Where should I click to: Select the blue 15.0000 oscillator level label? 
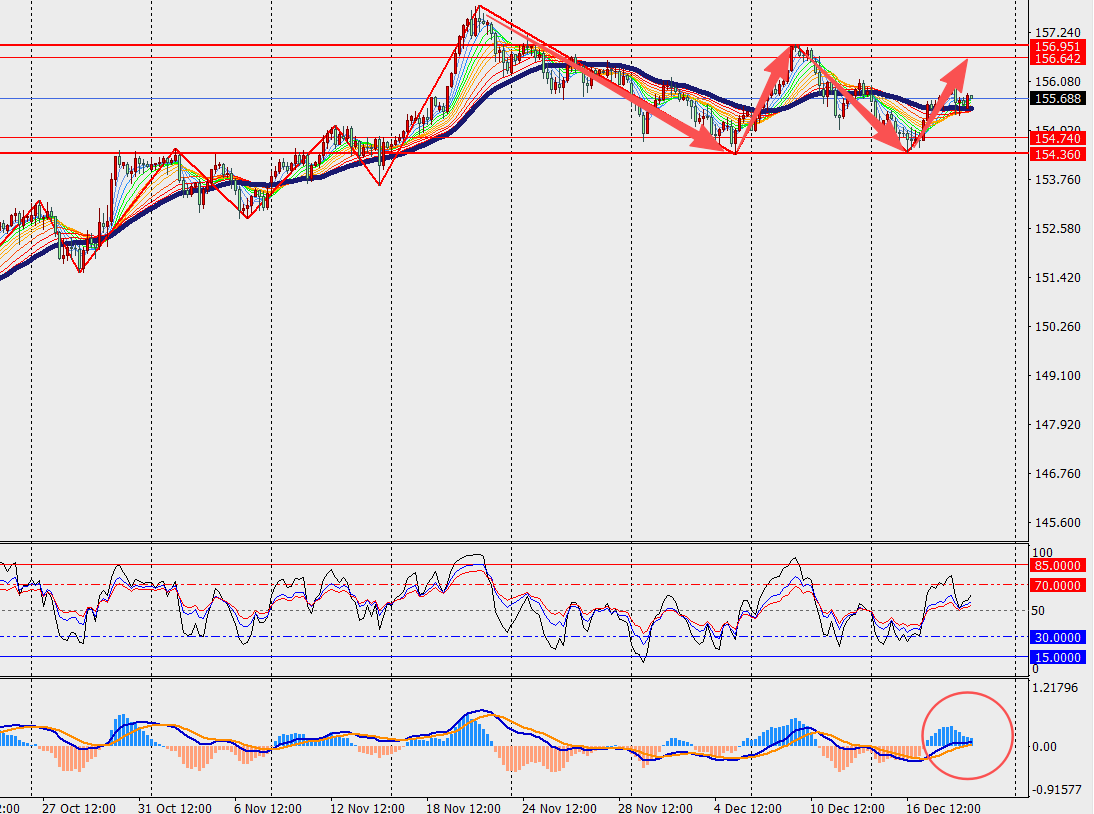pyautogui.click(x=1058, y=657)
